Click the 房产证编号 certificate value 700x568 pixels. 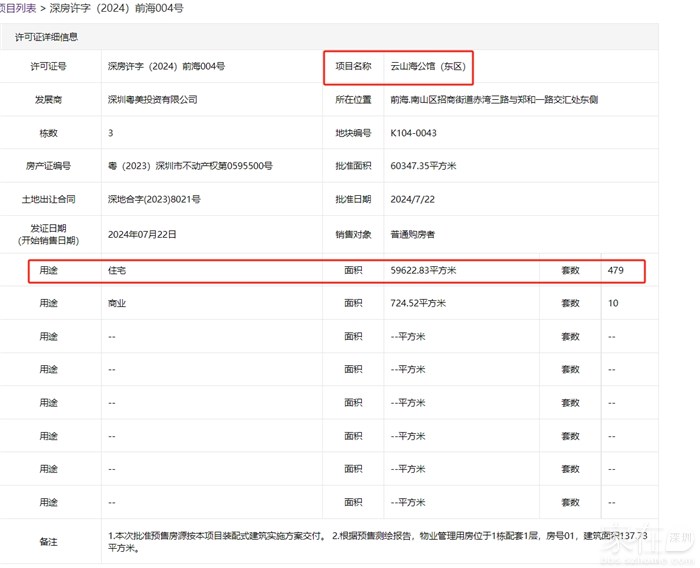(190, 165)
